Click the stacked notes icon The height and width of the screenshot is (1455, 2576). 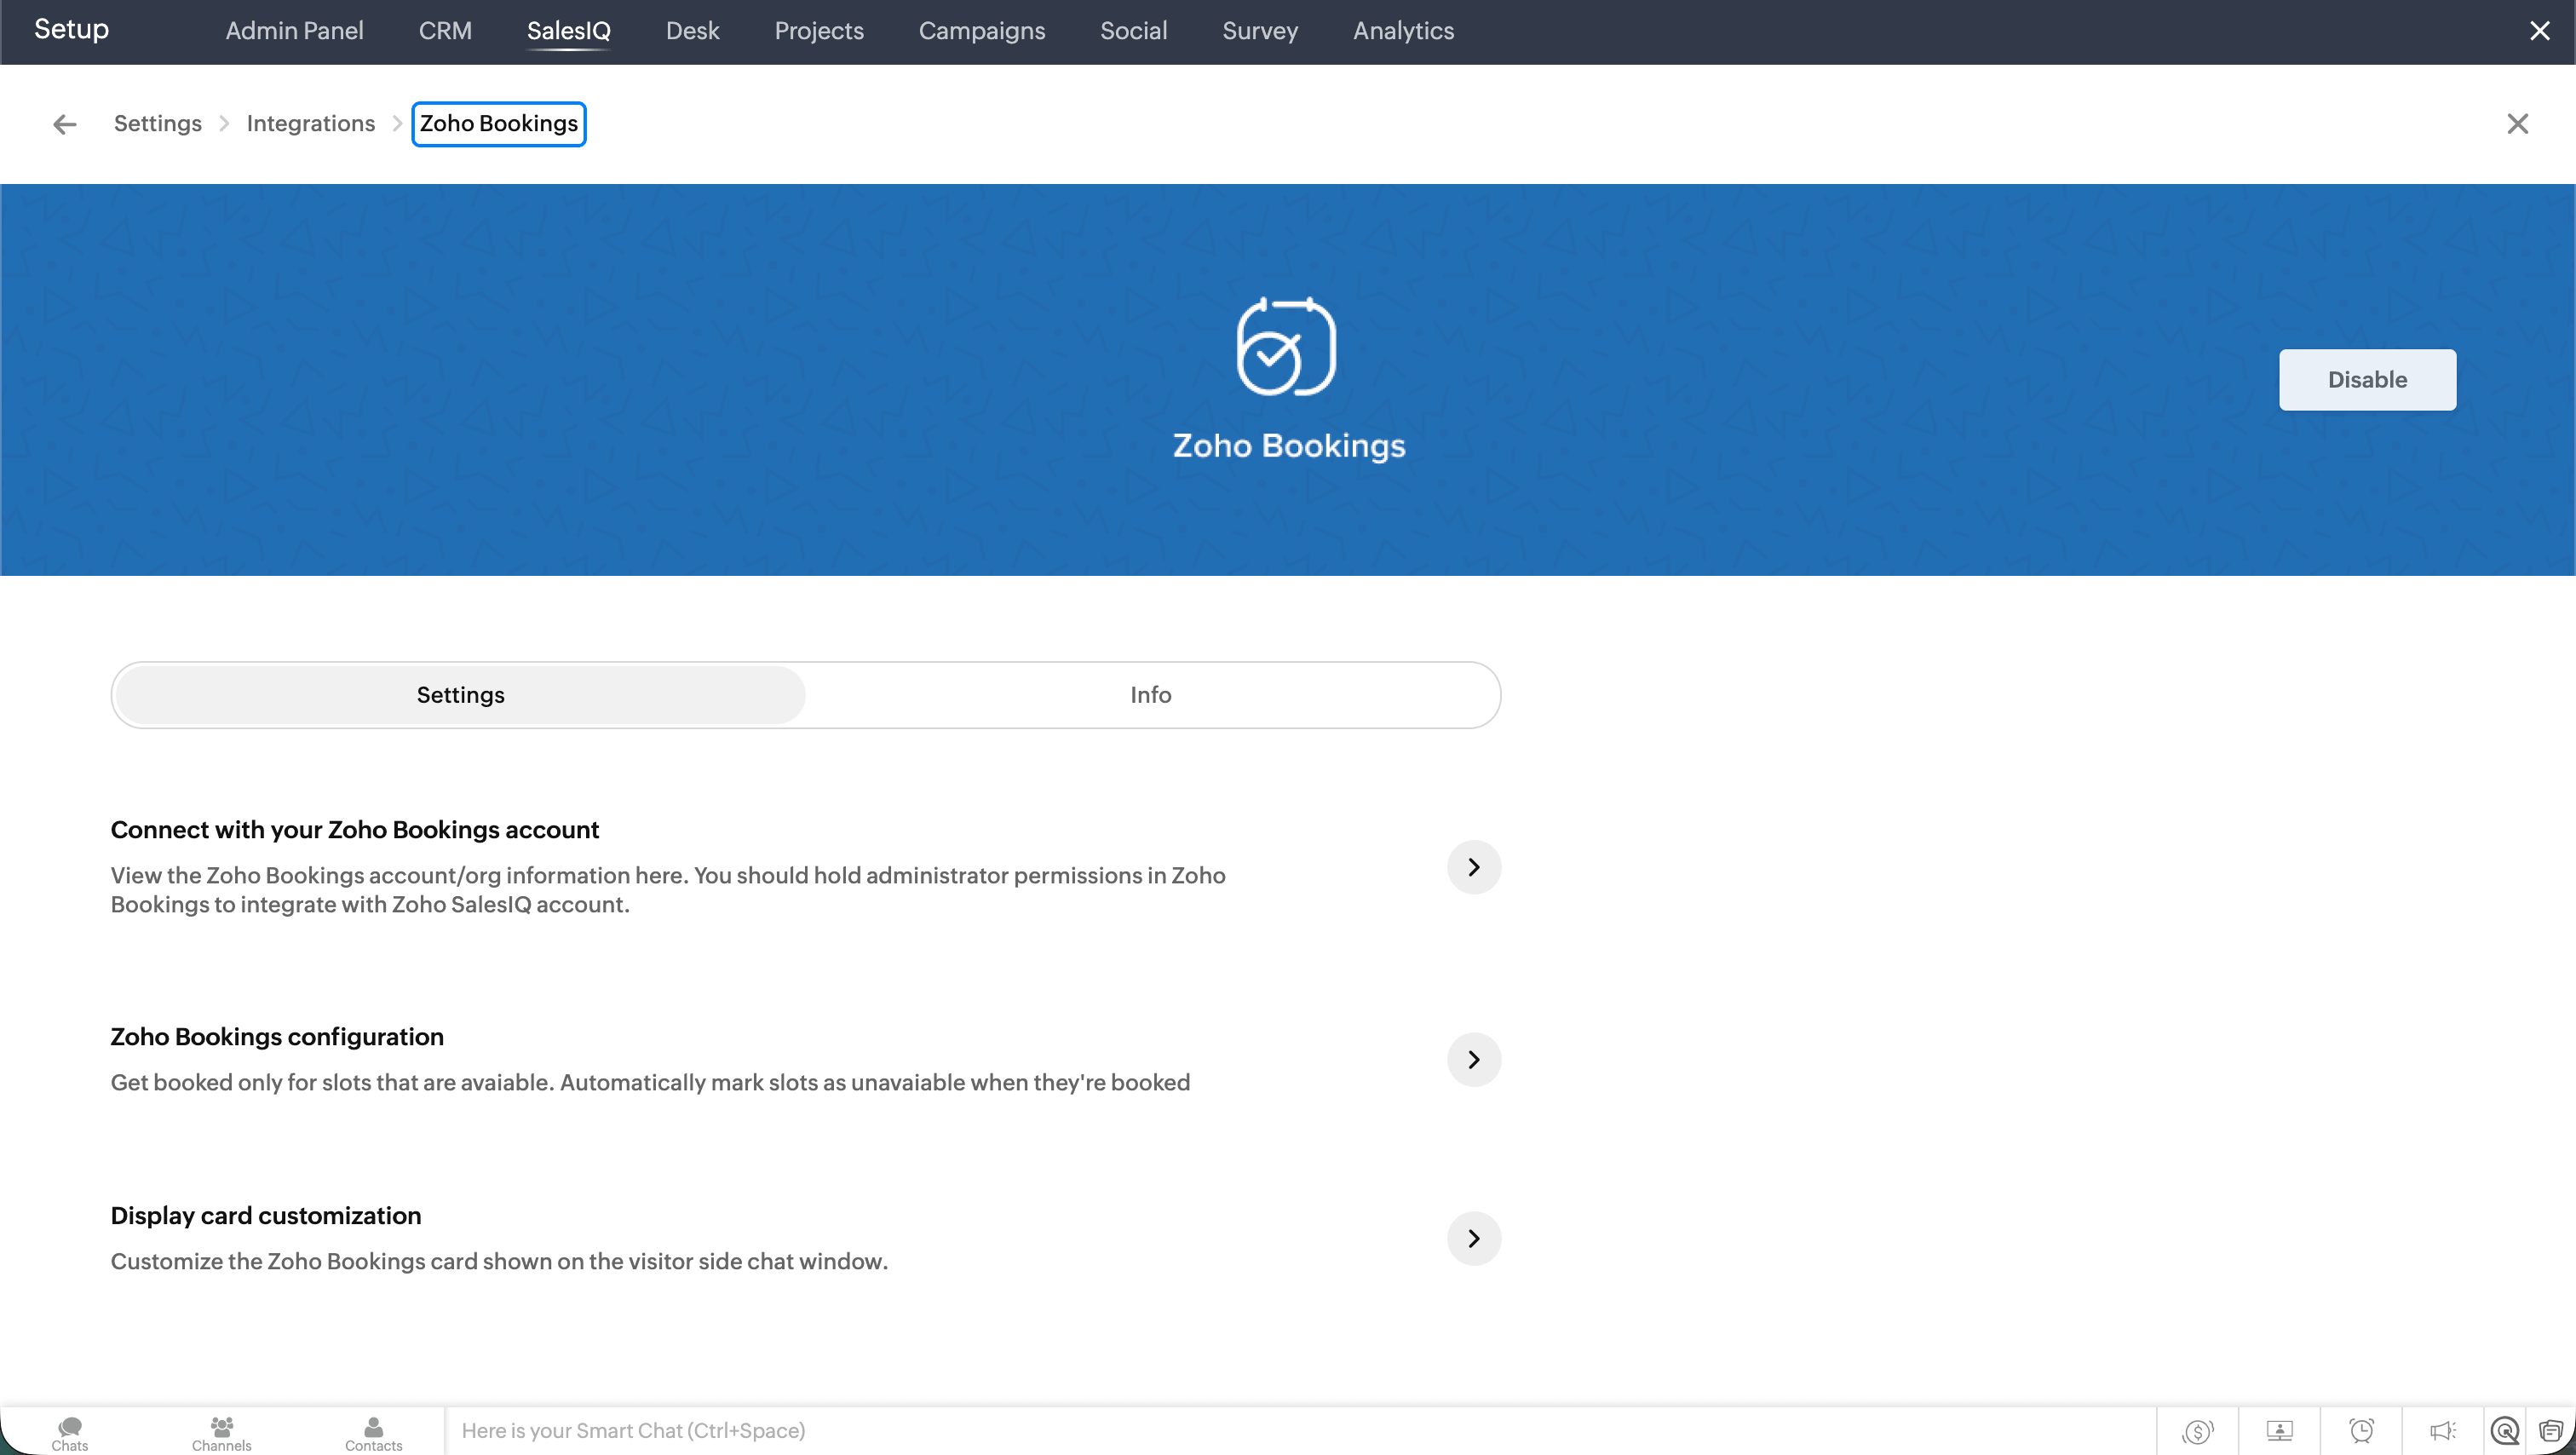pyautogui.click(x=2551, y=1431)
